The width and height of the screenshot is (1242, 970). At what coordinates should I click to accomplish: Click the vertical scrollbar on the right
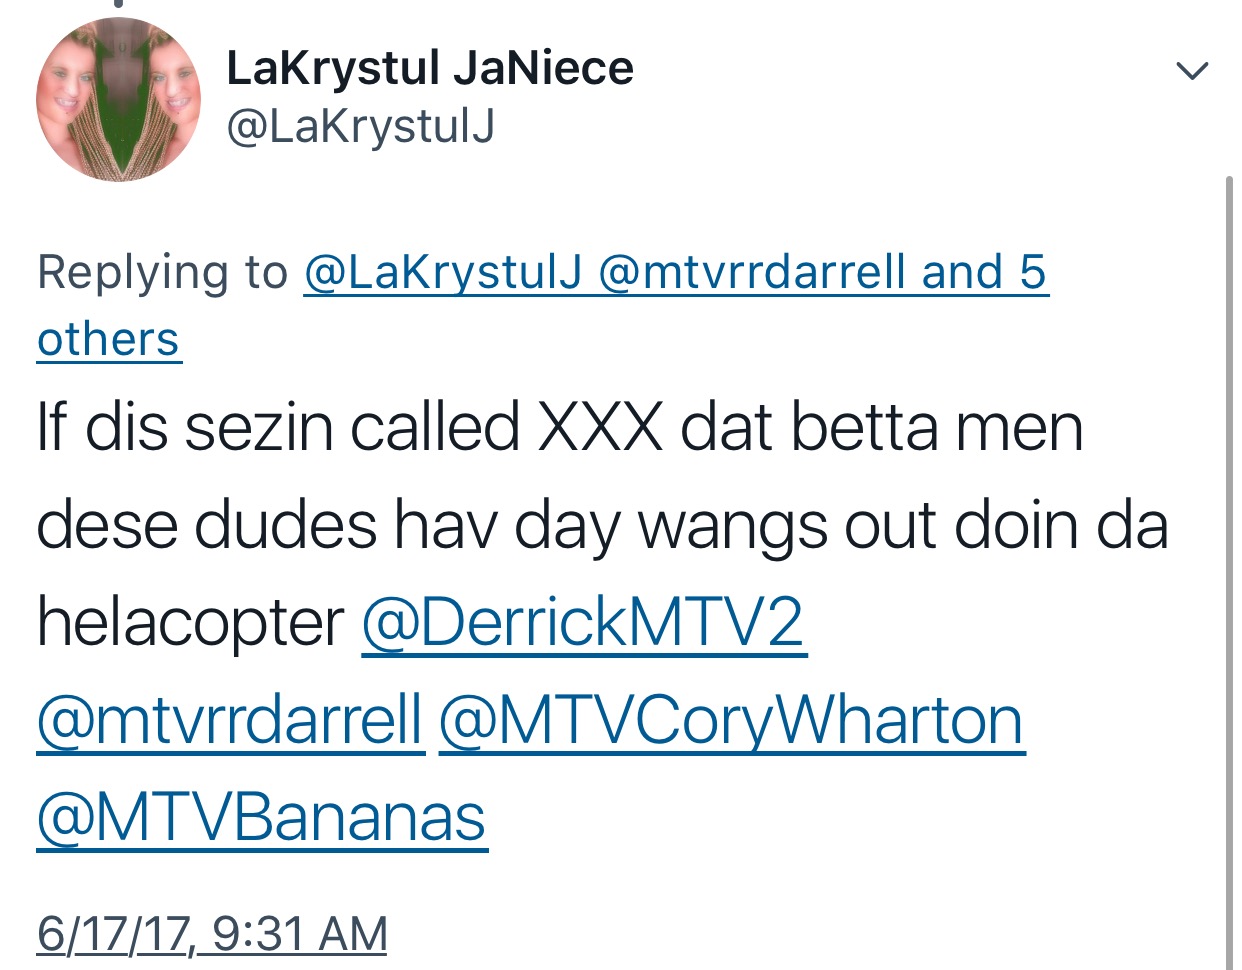pos(1230,573)
